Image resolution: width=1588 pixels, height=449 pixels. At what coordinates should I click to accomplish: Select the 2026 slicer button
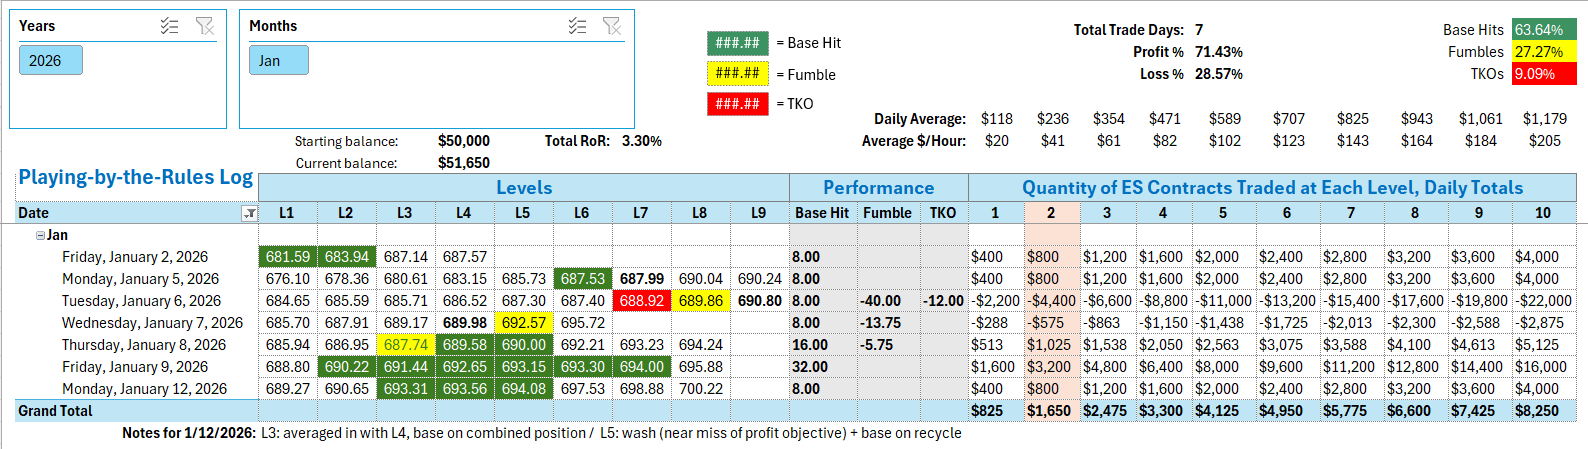50,61
